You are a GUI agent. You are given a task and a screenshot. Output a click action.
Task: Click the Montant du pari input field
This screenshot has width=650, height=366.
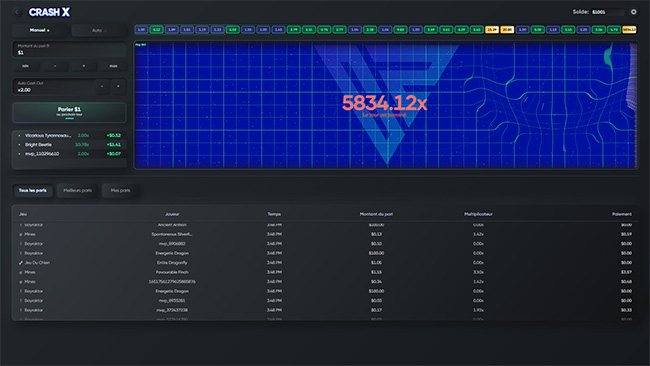point(69,50)
